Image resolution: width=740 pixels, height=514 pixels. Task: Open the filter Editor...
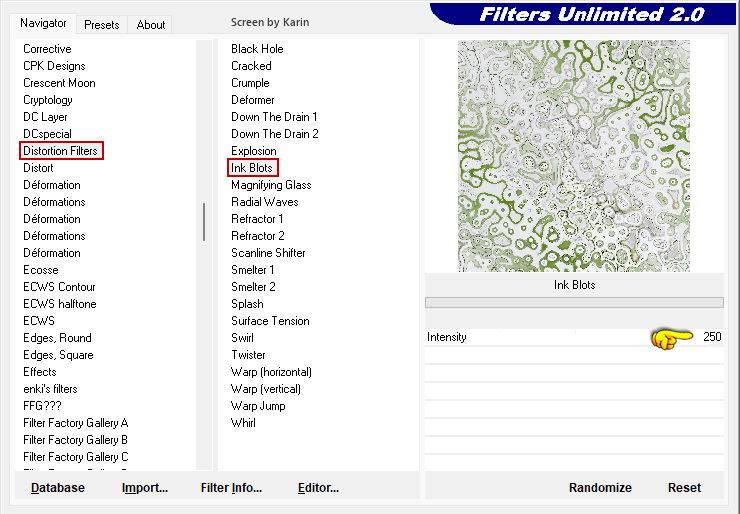pos(318,488)
